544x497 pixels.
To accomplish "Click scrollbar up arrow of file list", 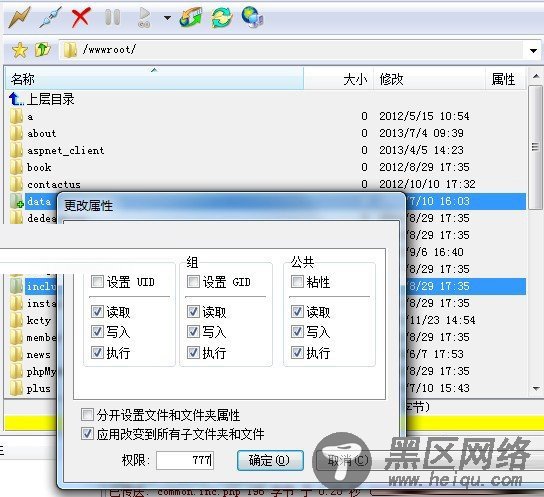I will tap(536, 76).
